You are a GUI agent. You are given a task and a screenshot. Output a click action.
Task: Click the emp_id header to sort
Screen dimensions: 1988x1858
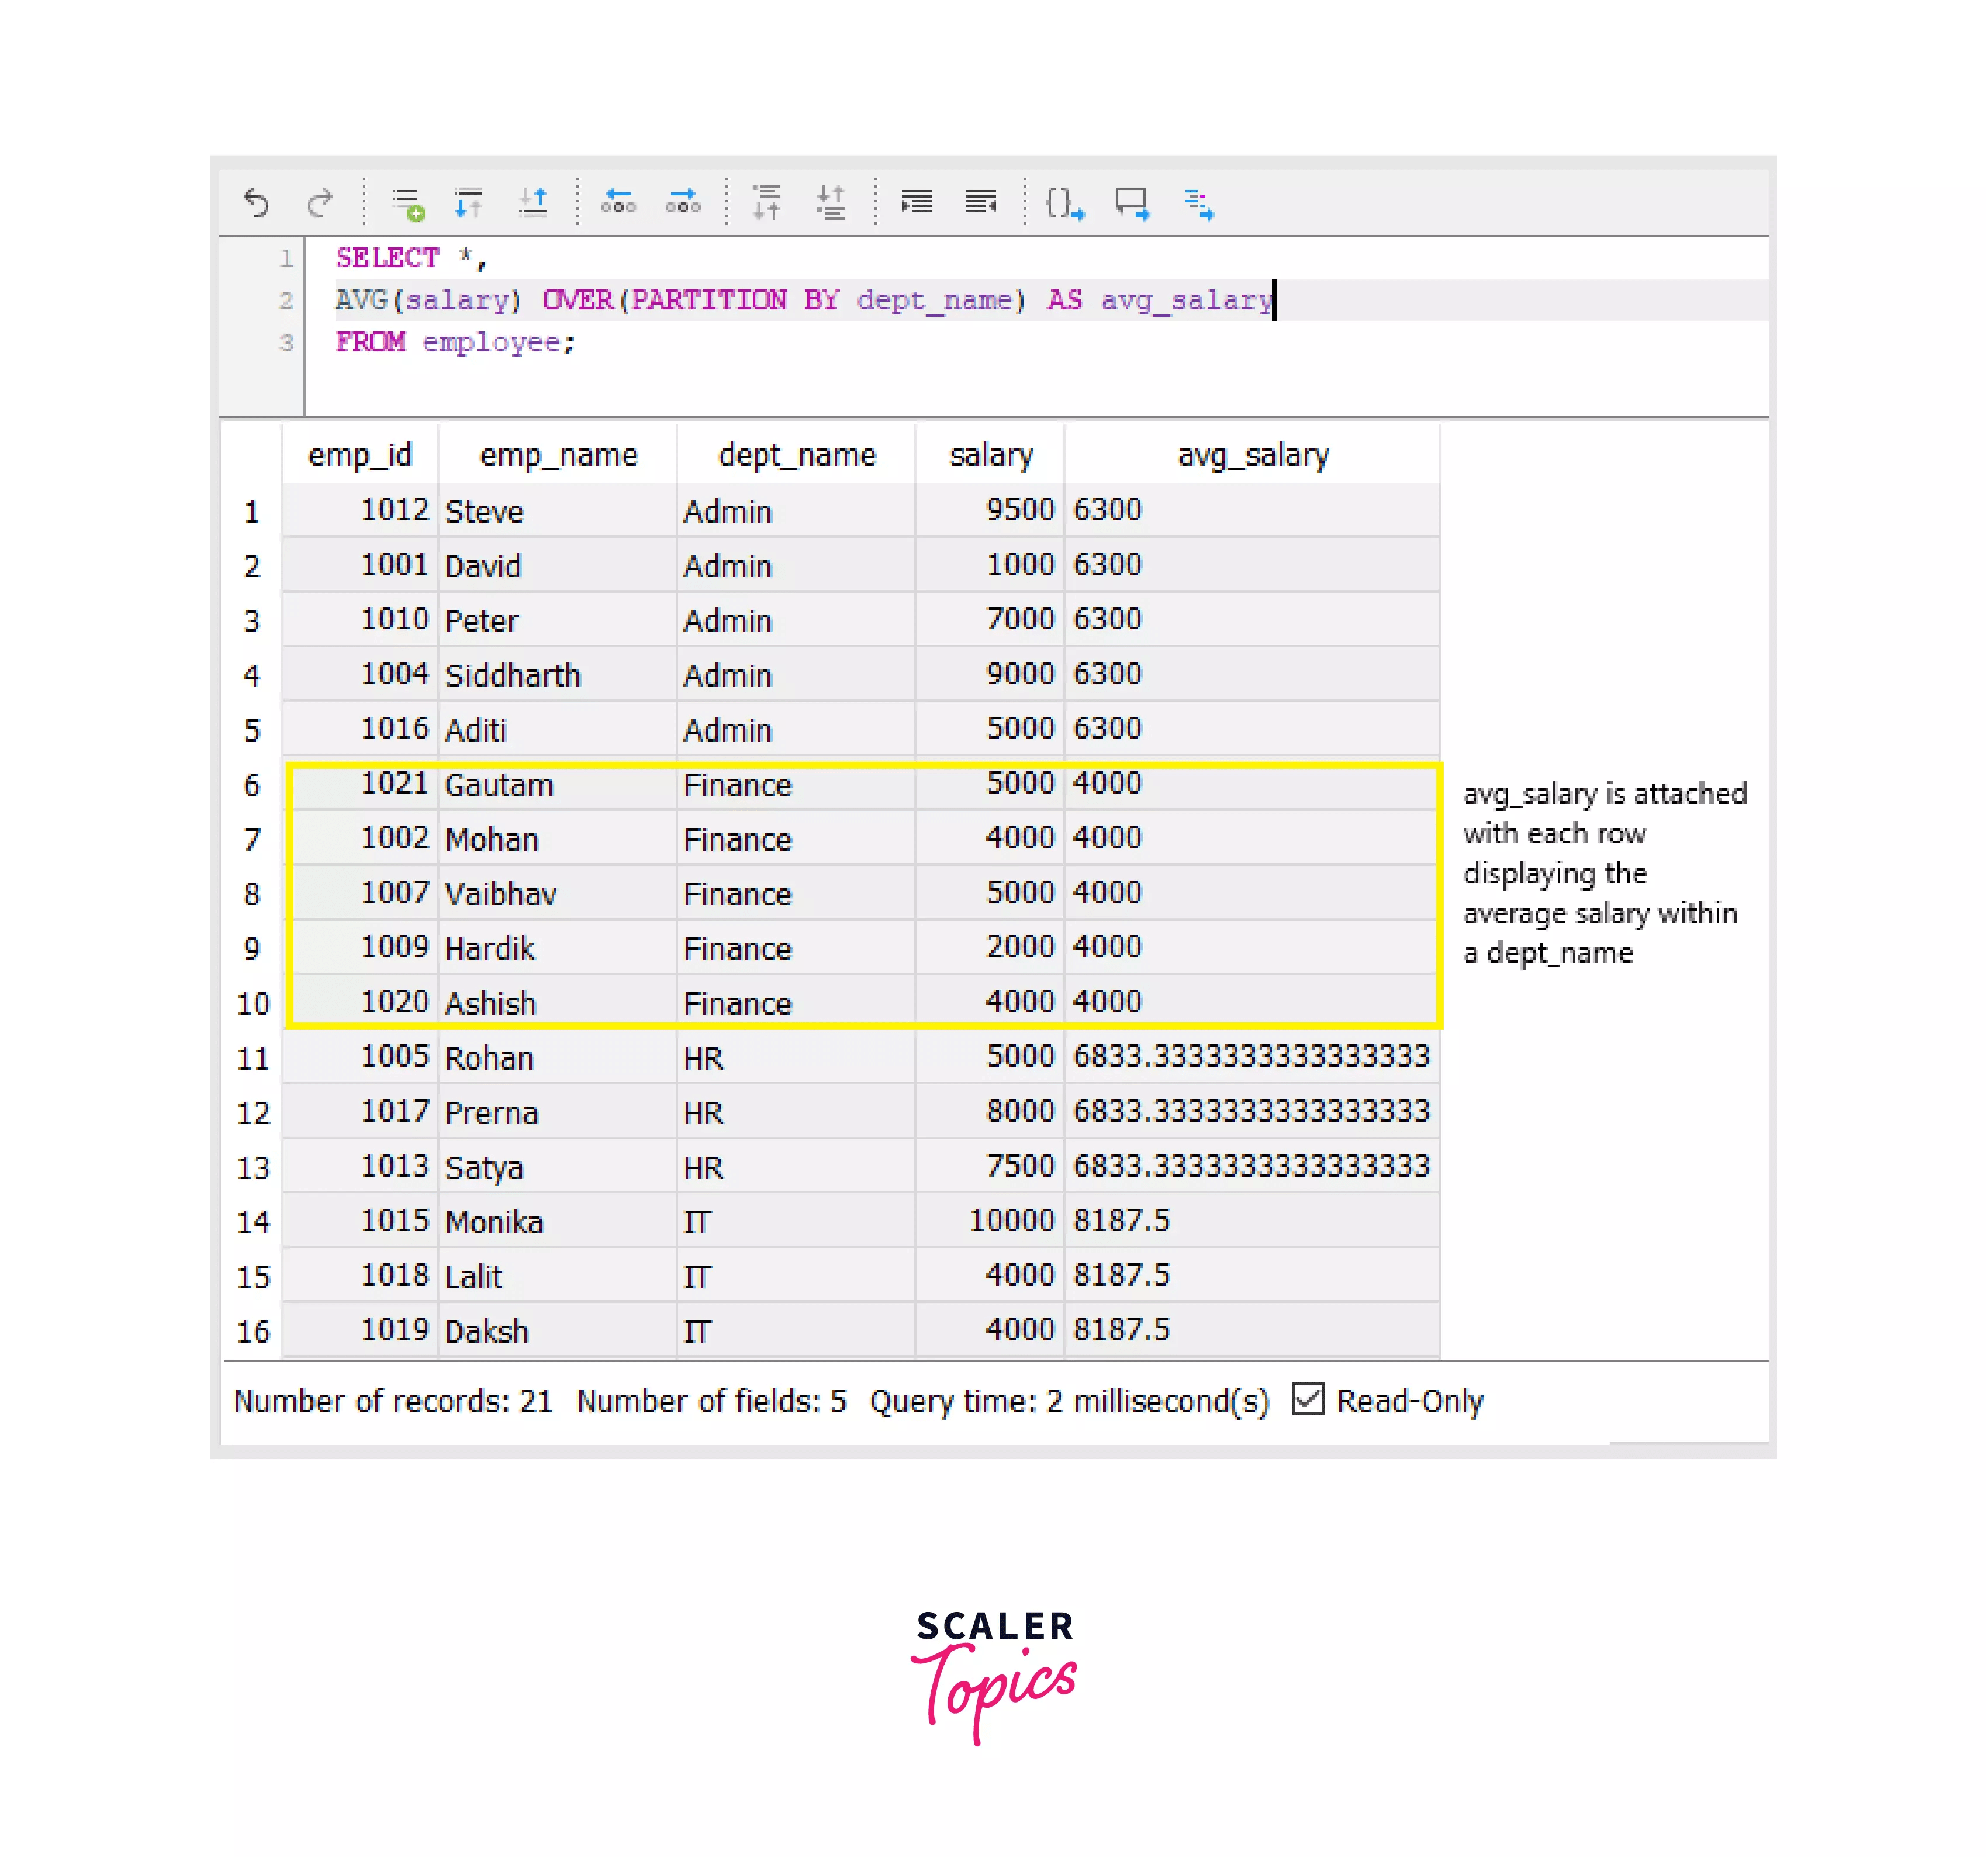click(x=360, y=454)
